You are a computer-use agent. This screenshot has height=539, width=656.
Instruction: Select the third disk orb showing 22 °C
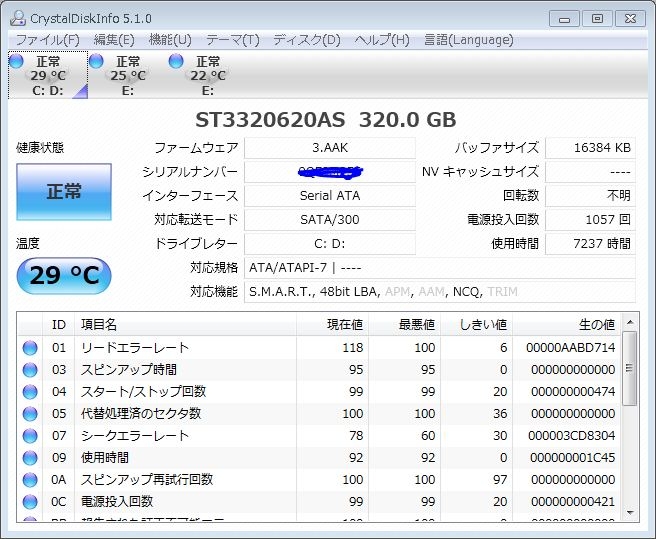[176, 62]
